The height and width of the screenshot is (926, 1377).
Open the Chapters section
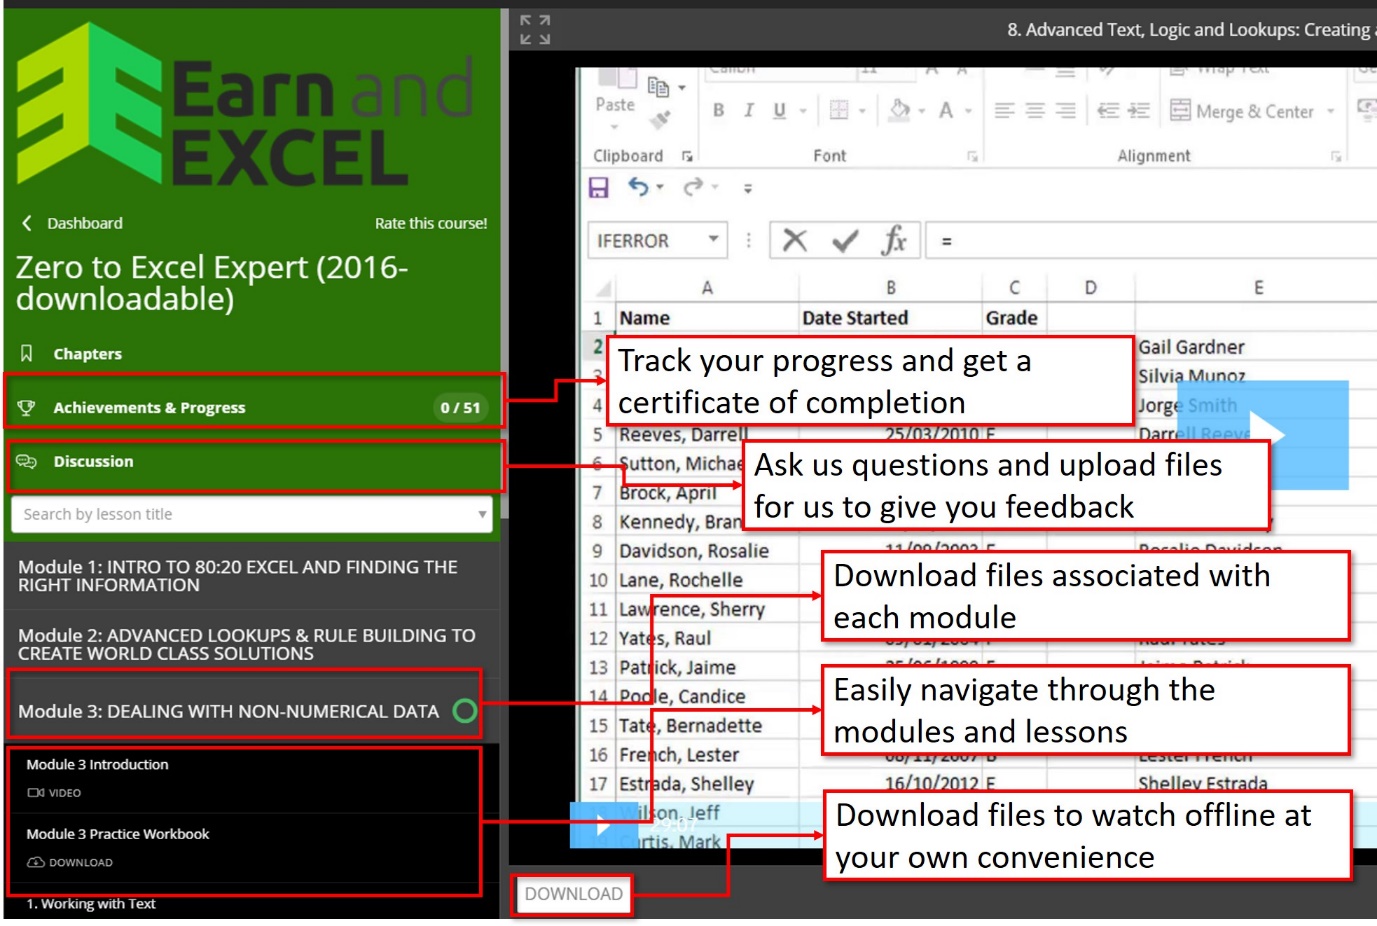pyautogui.click(x=250, y=353)
